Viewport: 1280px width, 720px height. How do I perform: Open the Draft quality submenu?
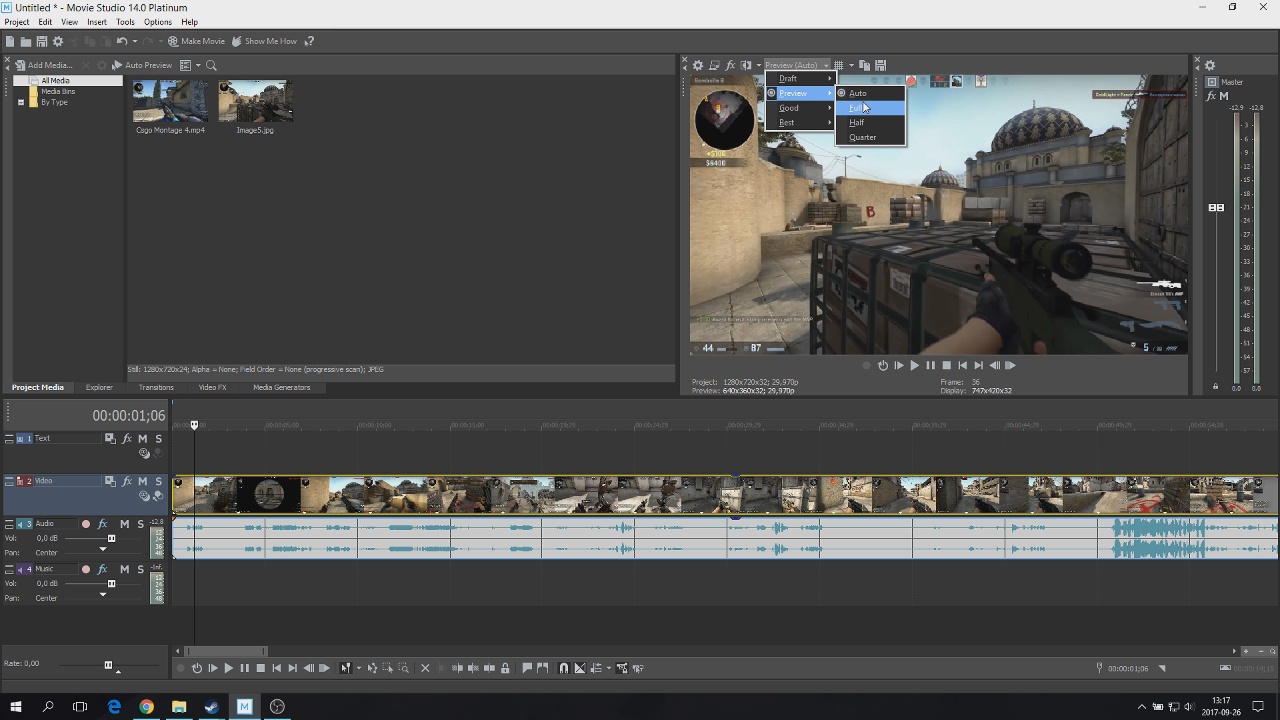(800, 79)
